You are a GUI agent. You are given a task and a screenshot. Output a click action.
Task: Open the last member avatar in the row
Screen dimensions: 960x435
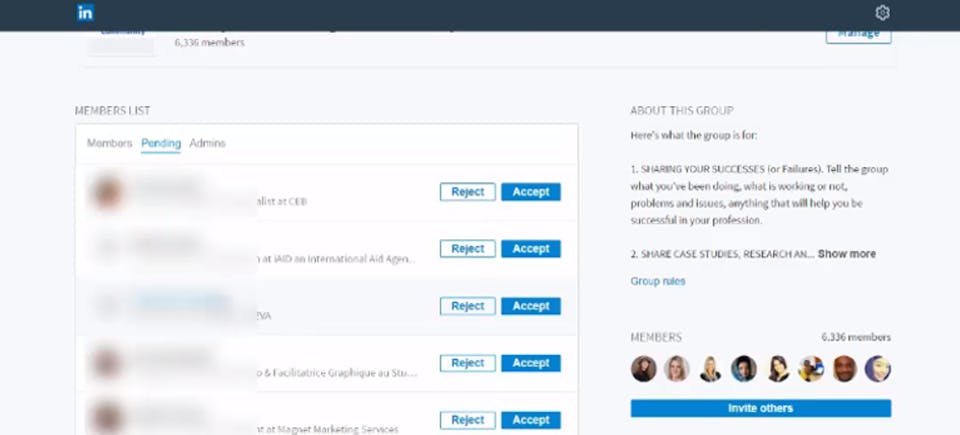[877, 369]
